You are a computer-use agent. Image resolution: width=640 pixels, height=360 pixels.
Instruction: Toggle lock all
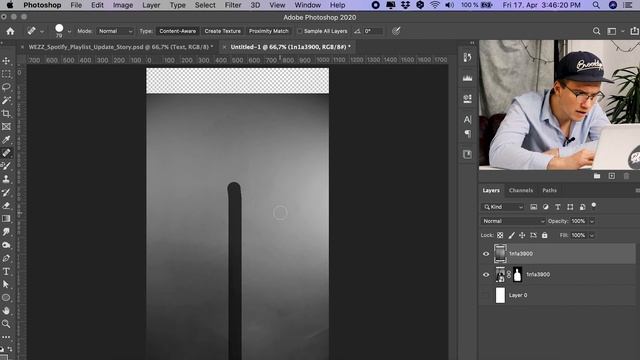click(x=544, y=236)
